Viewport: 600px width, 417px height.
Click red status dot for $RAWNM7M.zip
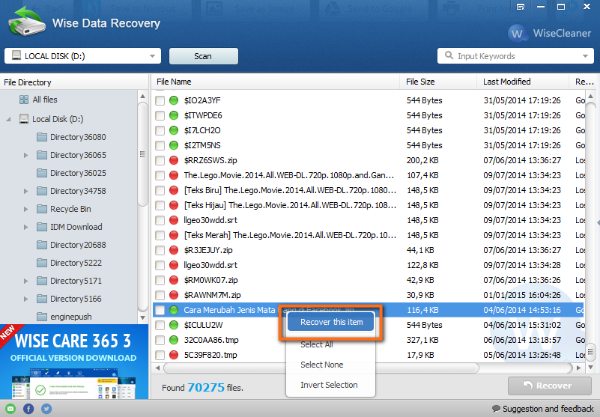click(x=174, y=295)
